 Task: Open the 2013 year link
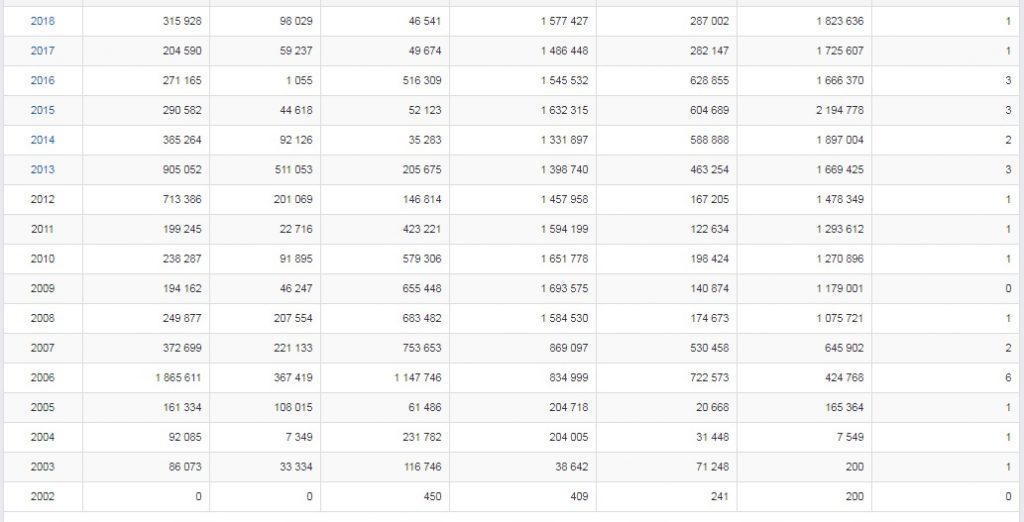pyautogui.click(x=42, y=170)
